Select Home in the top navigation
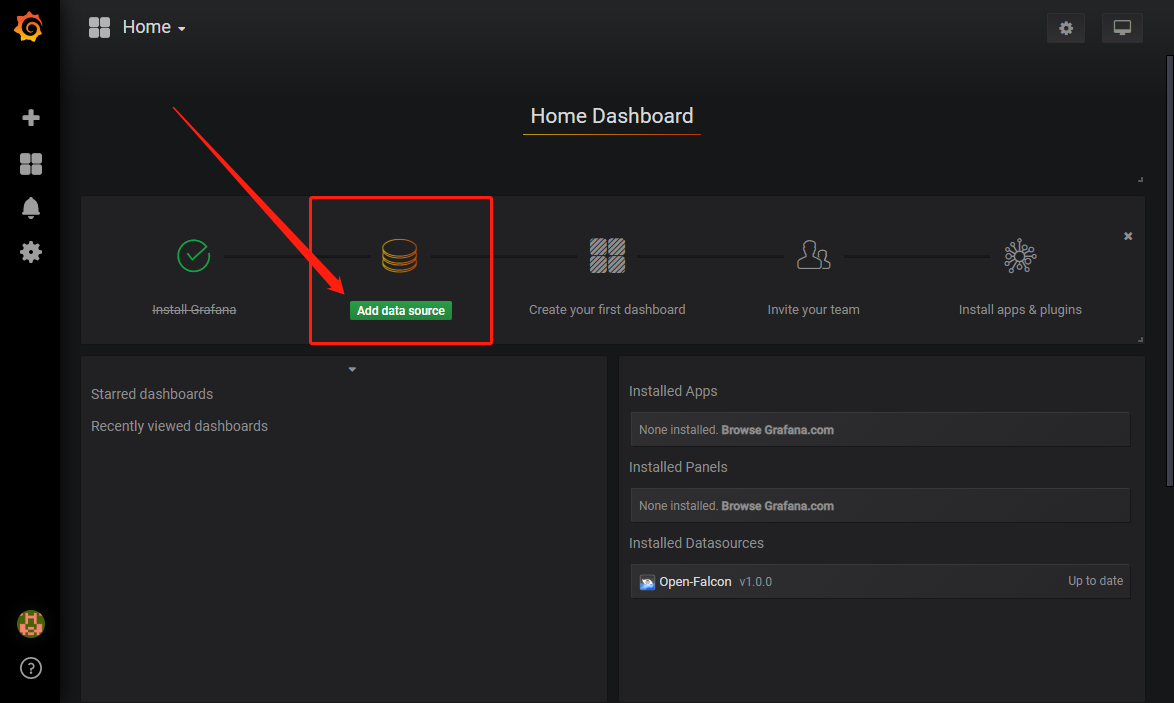The width and height of the screenshot is (1174, 703). point(147,27)
